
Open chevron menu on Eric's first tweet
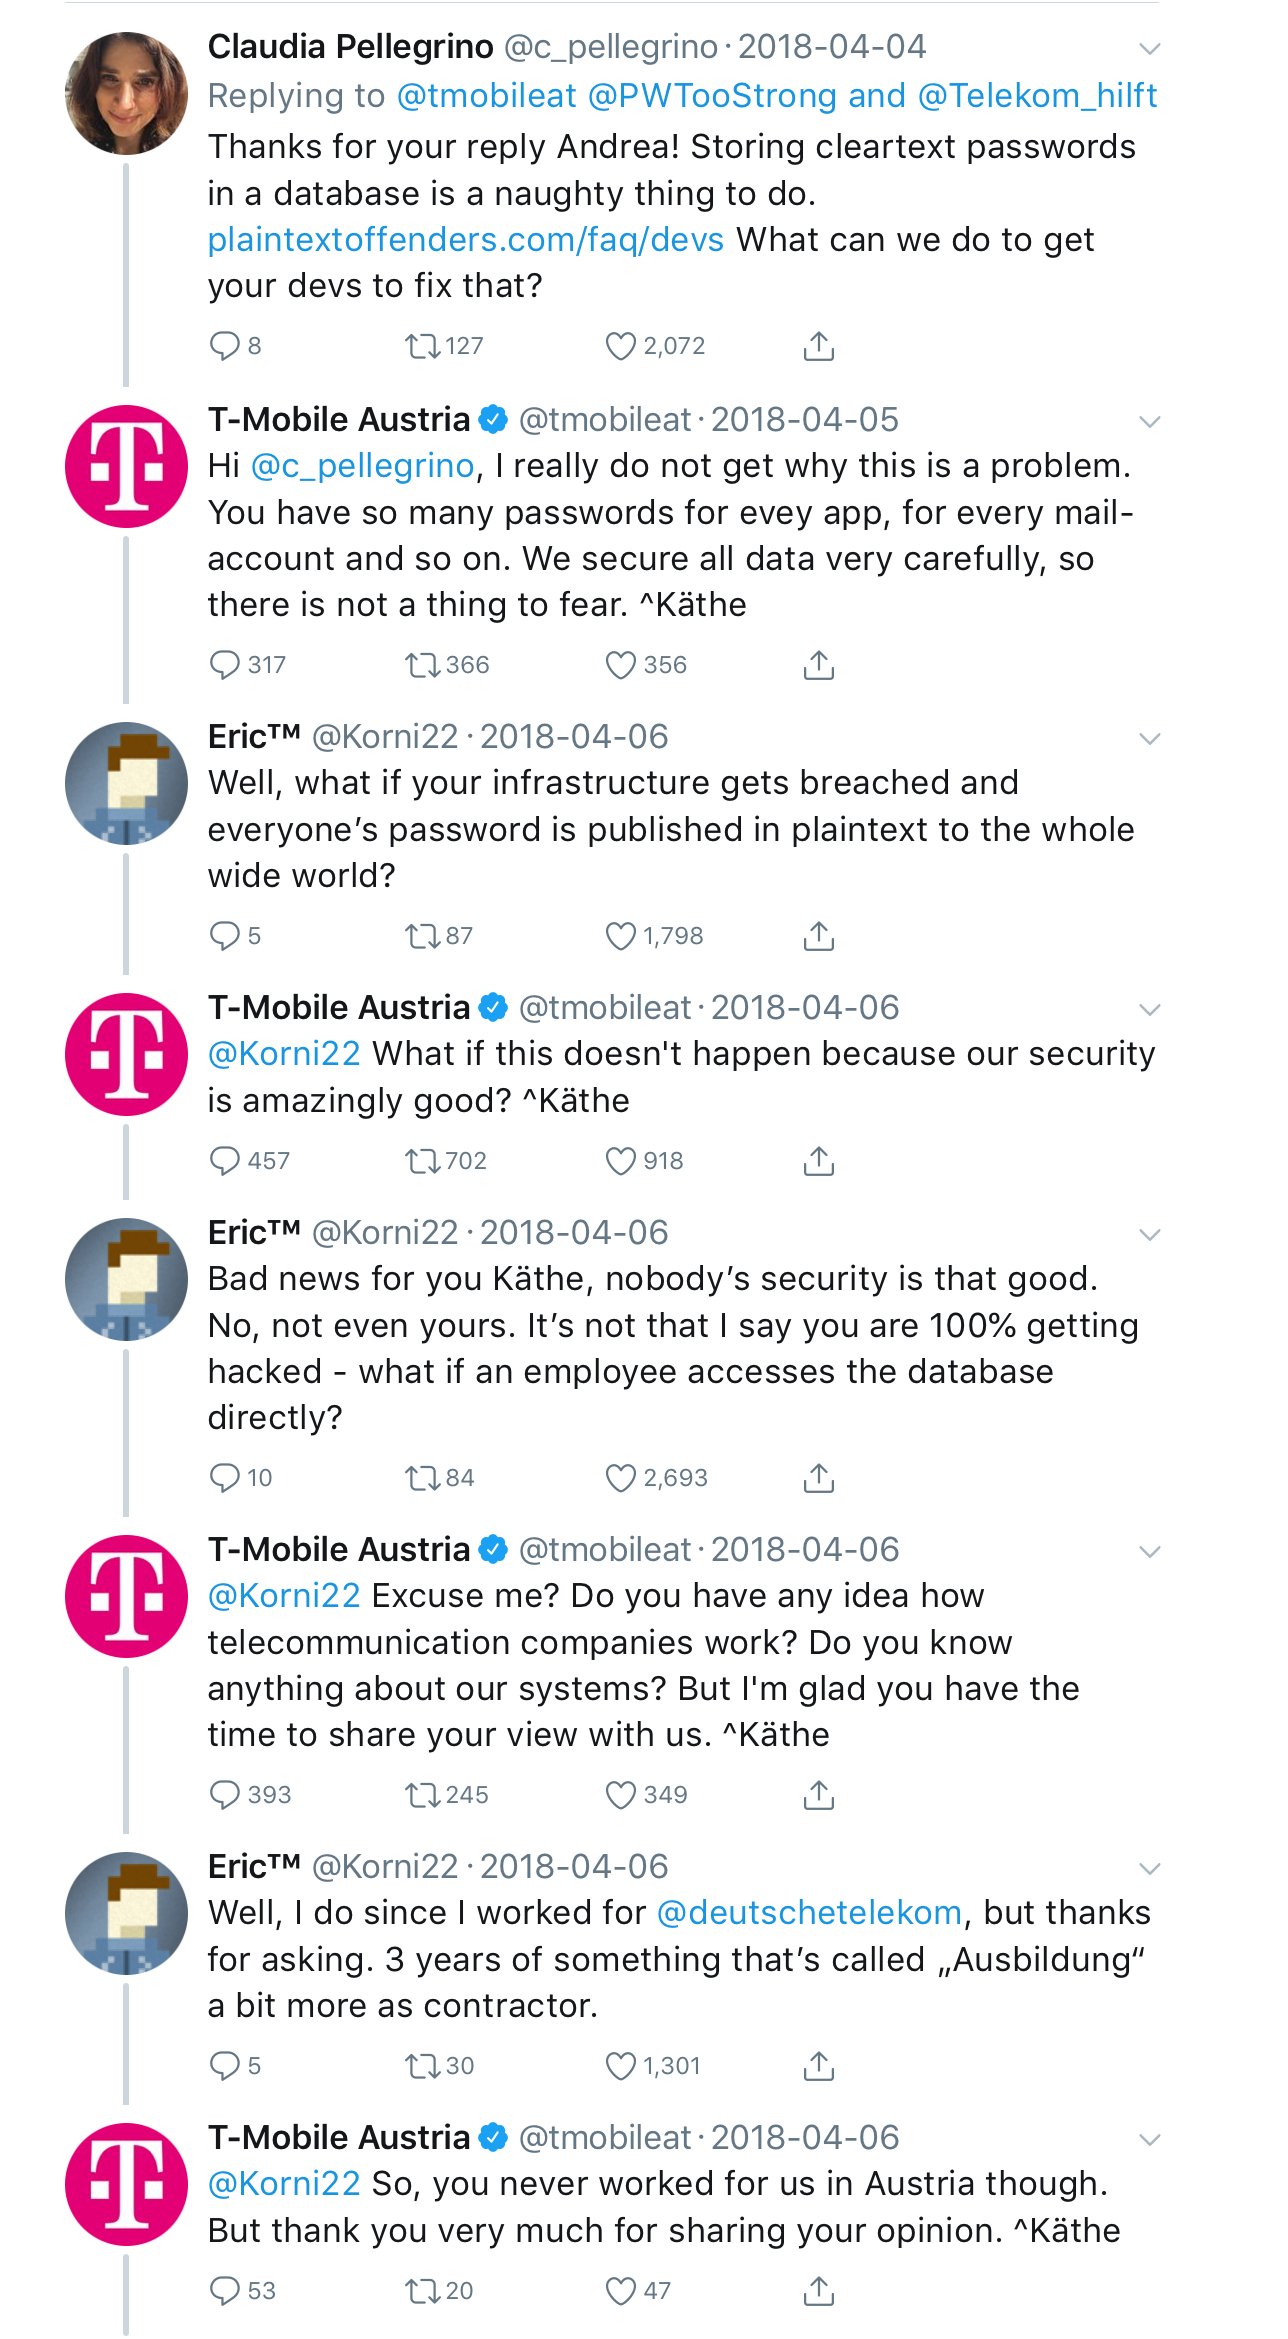(x=1150, y=739)
